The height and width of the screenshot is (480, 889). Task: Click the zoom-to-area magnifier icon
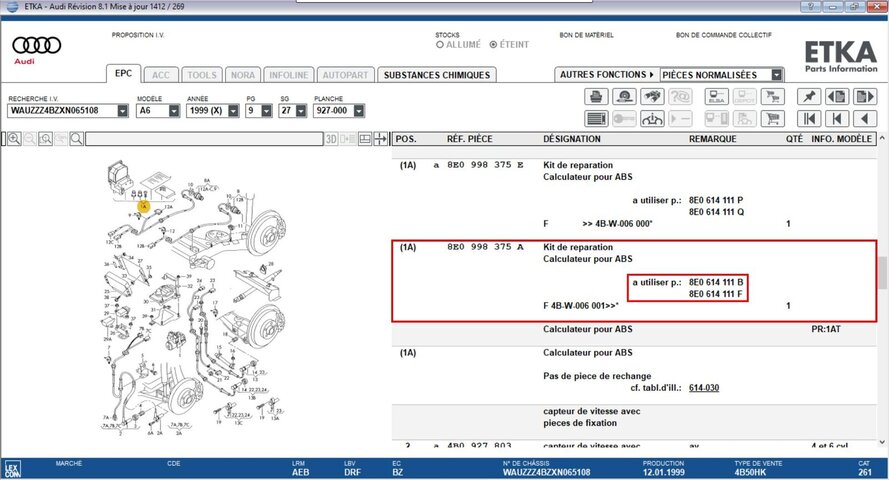[46, 139]
